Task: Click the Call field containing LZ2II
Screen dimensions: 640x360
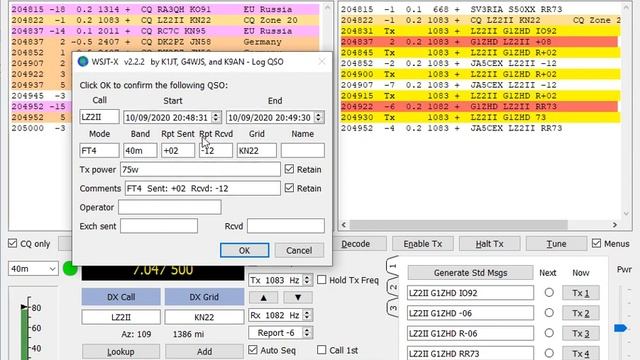Action: [100, 117]
